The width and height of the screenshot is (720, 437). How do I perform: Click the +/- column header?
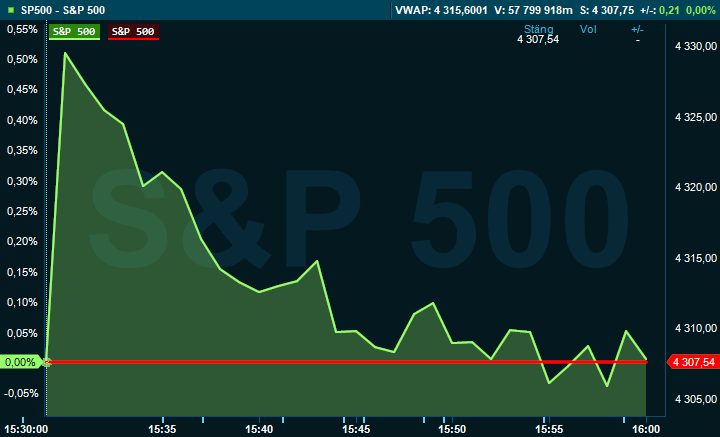coord(637,29)
